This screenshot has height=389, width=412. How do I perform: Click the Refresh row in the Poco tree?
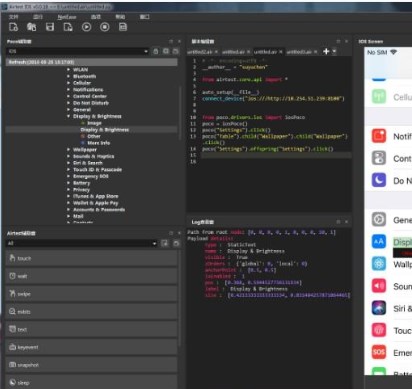(92, 62)
